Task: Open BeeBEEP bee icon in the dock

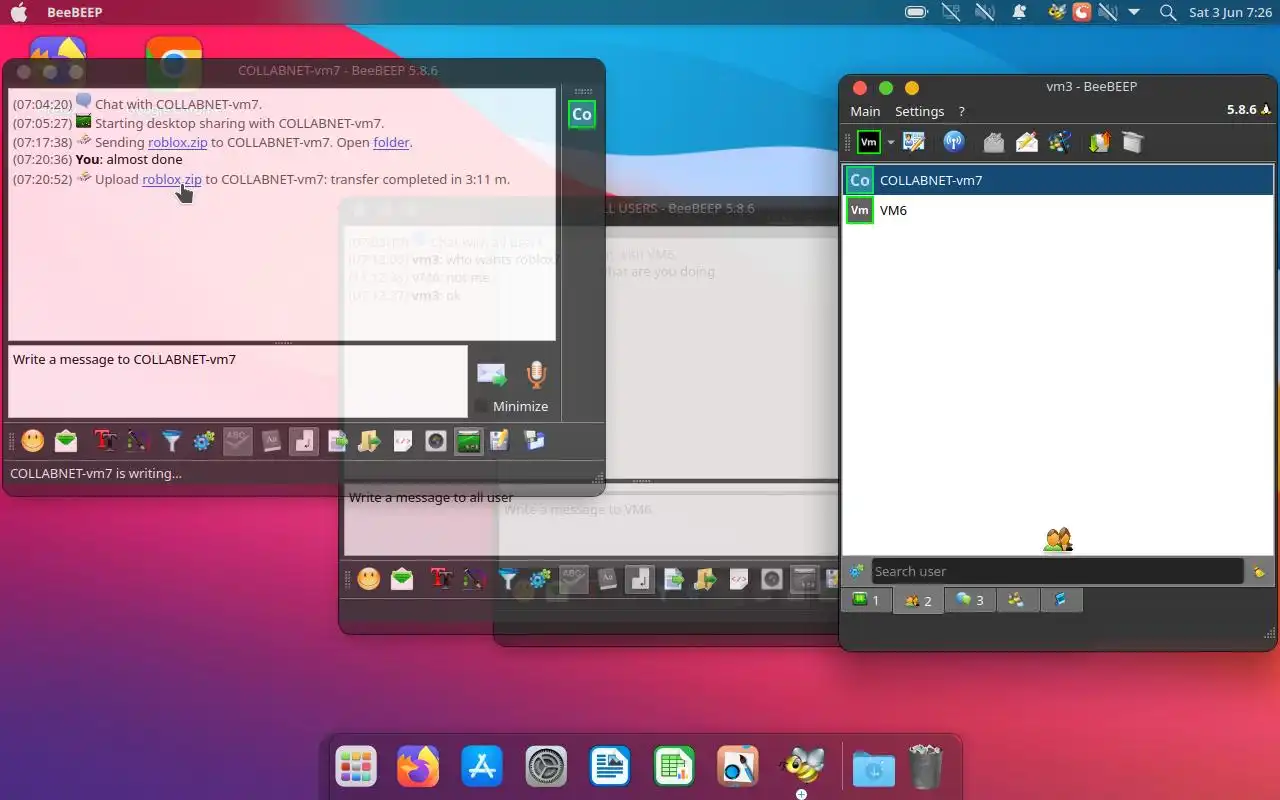Action: tap(802, 766)
